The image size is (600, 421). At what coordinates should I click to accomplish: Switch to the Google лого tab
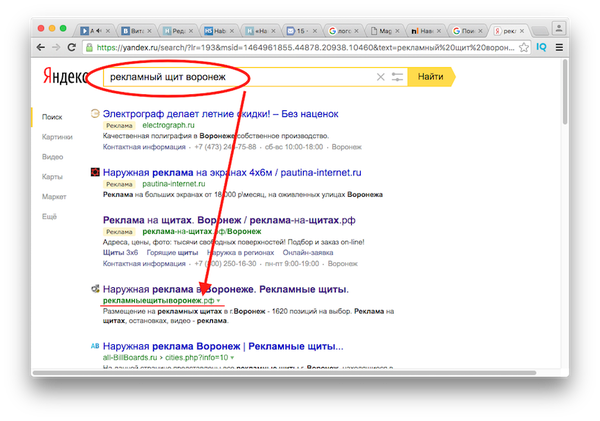click(x=342, y=31)
